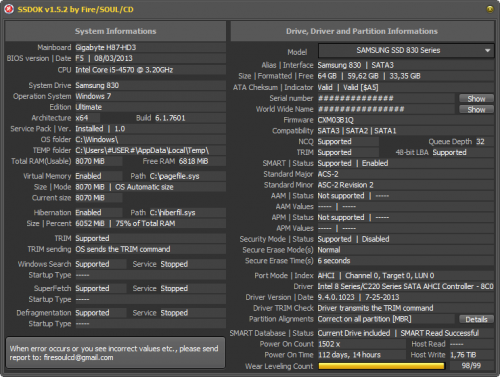Click Driver transmits the TRIM command text
Screen dimensions: 500x377
(x=376, y=308)
